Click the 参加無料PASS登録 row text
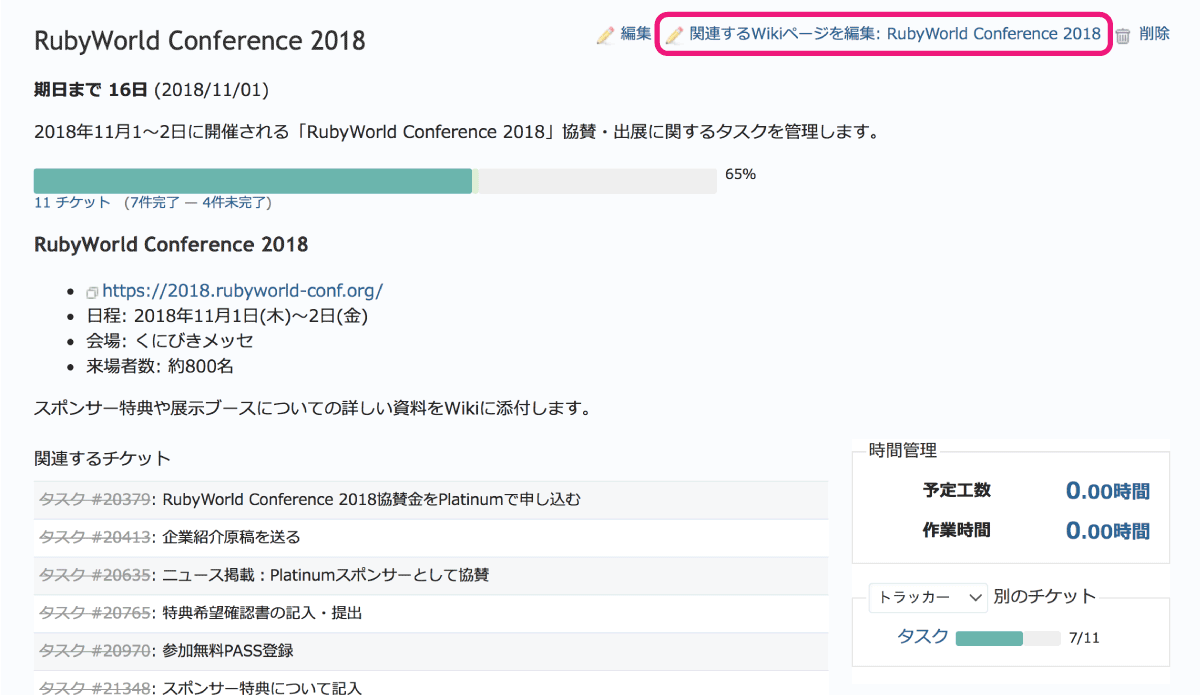 pyautogui.click(x=228, y=651)
